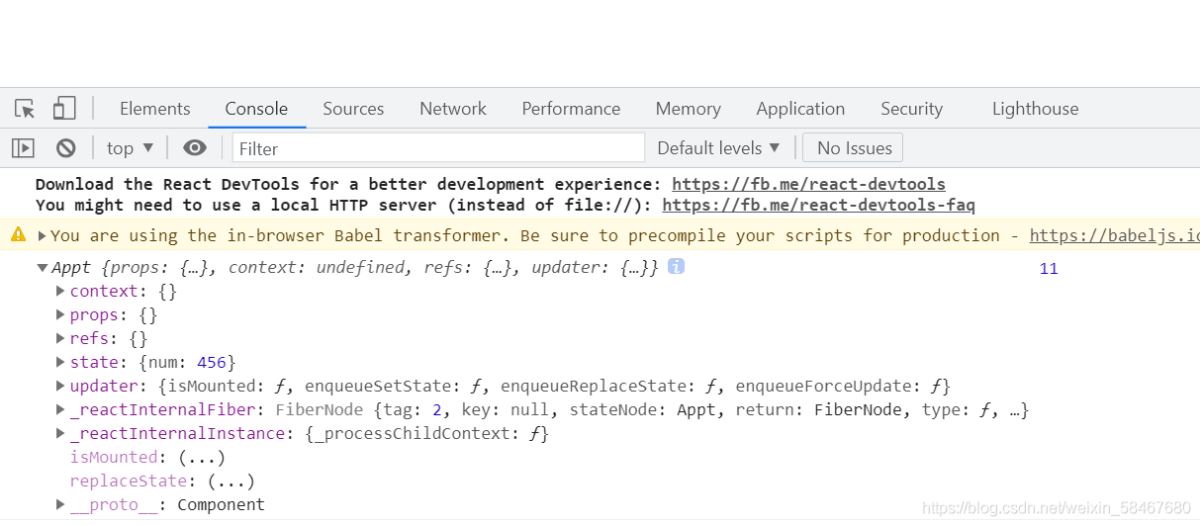Screen dimensions: 1200x526
Task: Click the No Issues button
Action: [x=853, y=148]
